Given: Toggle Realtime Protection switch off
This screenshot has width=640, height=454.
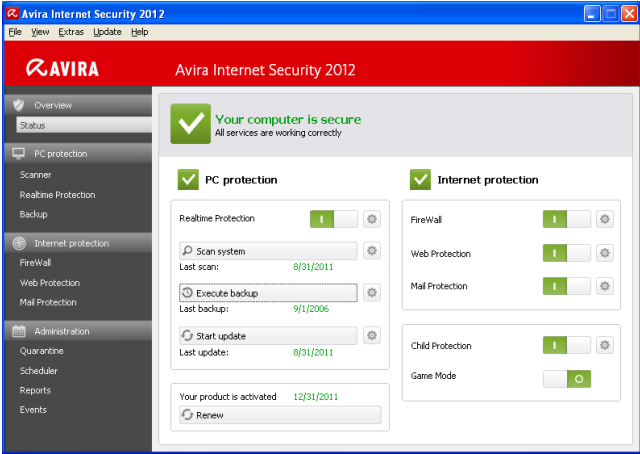Looking at the screenshot, I should tap(334, 219).
